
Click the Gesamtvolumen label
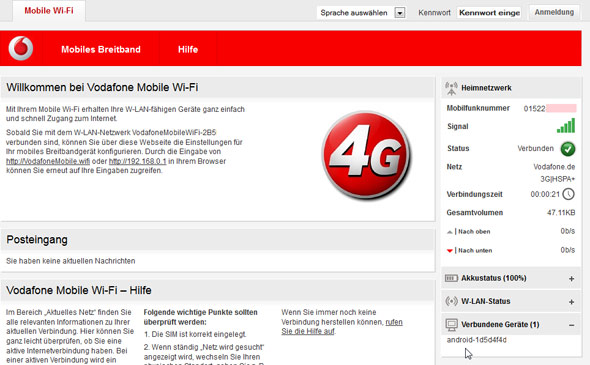475,213
